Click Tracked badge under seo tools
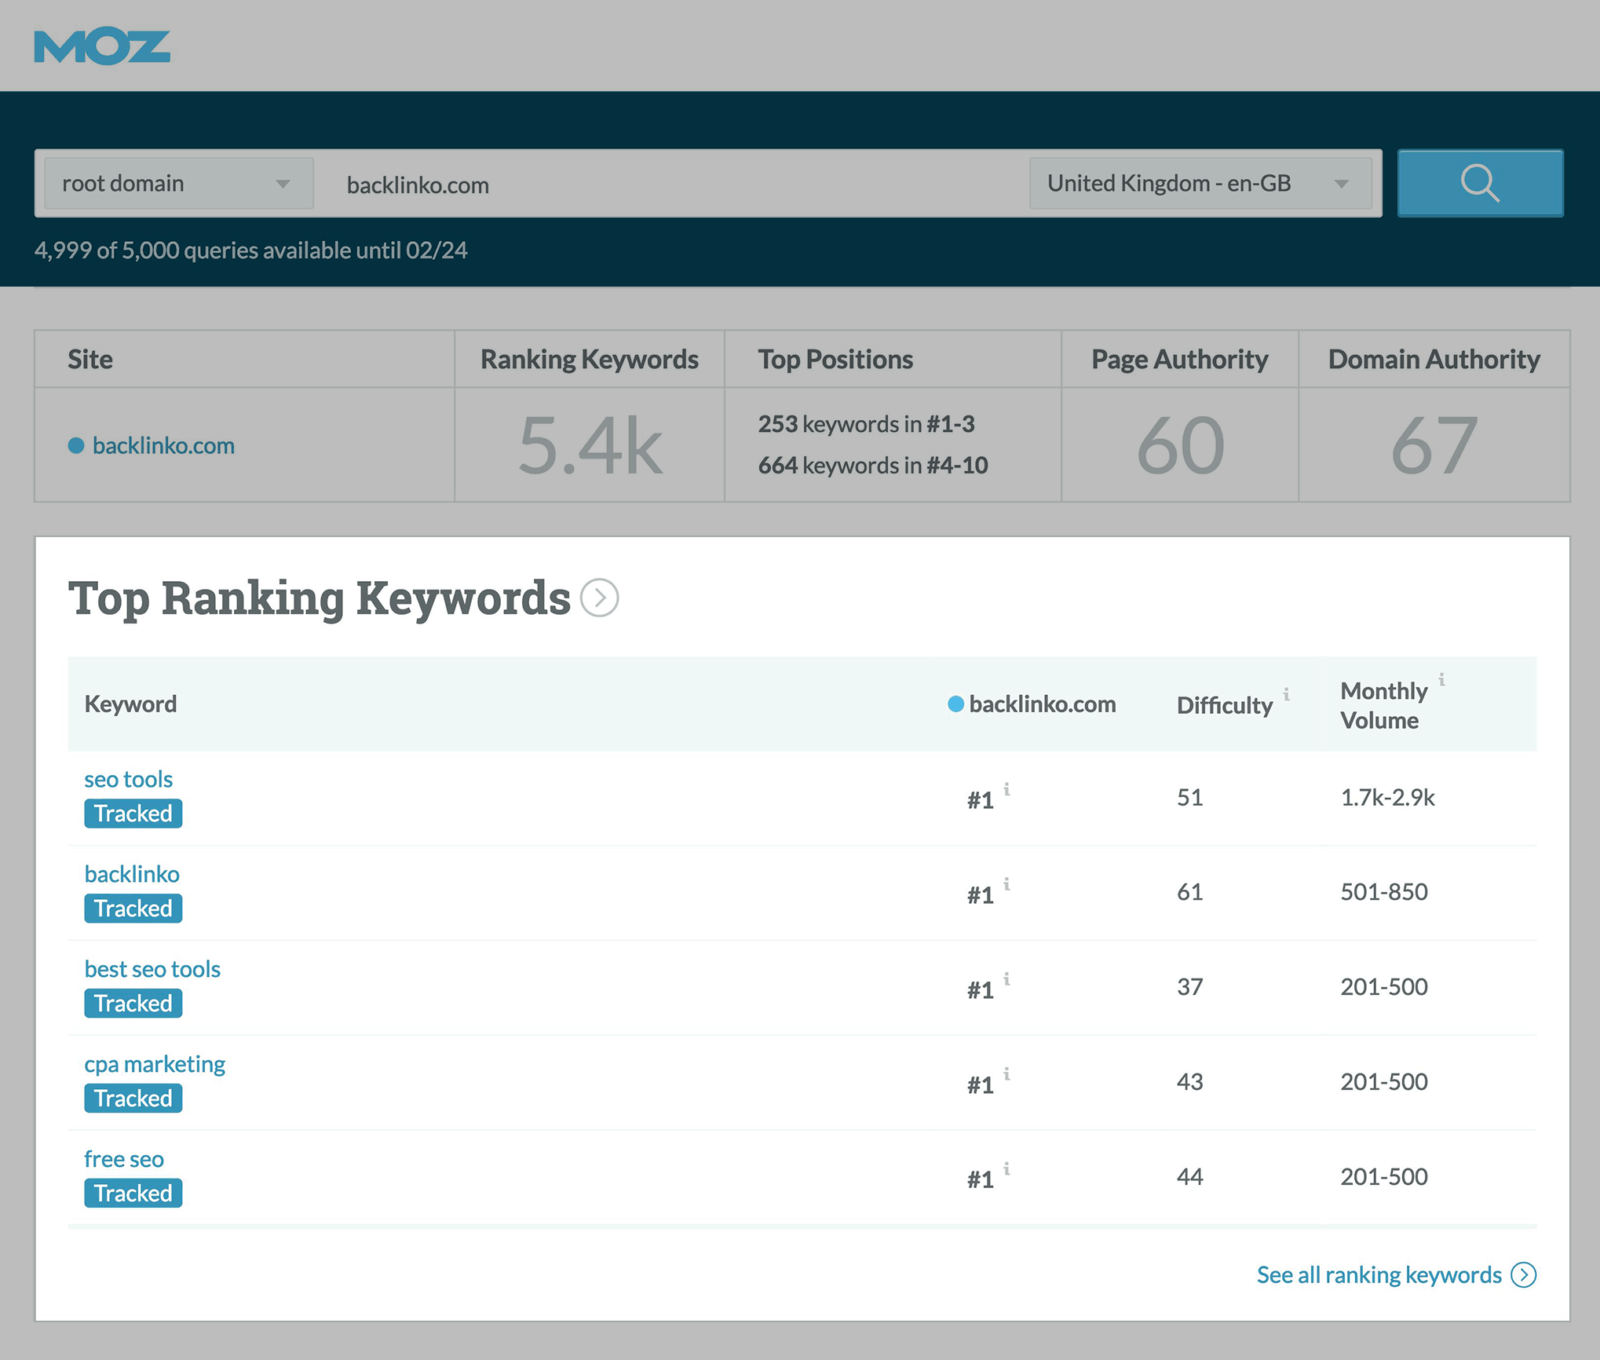This screenshot has height=1360, width=1600. 133,813
